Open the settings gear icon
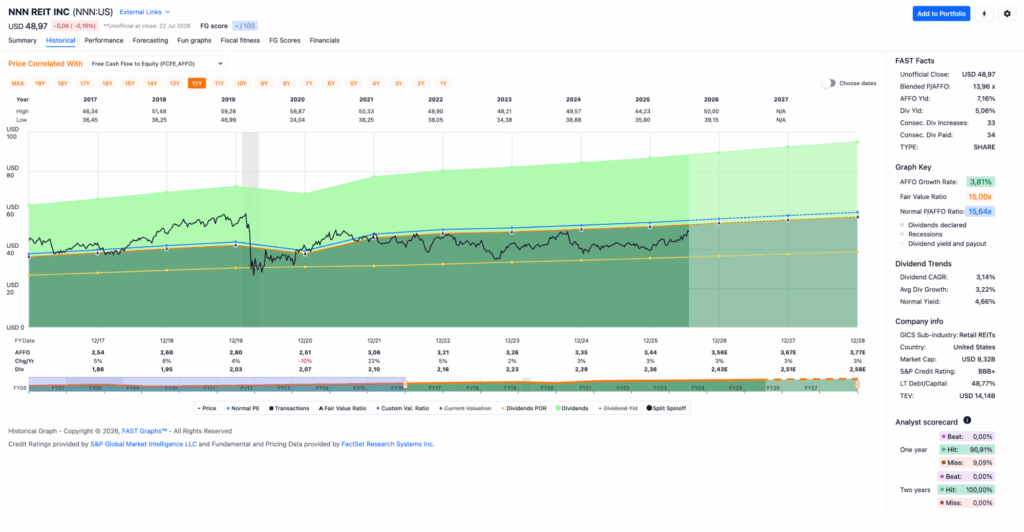This screenshot has width=1024, height=532. coord(1007,14)
